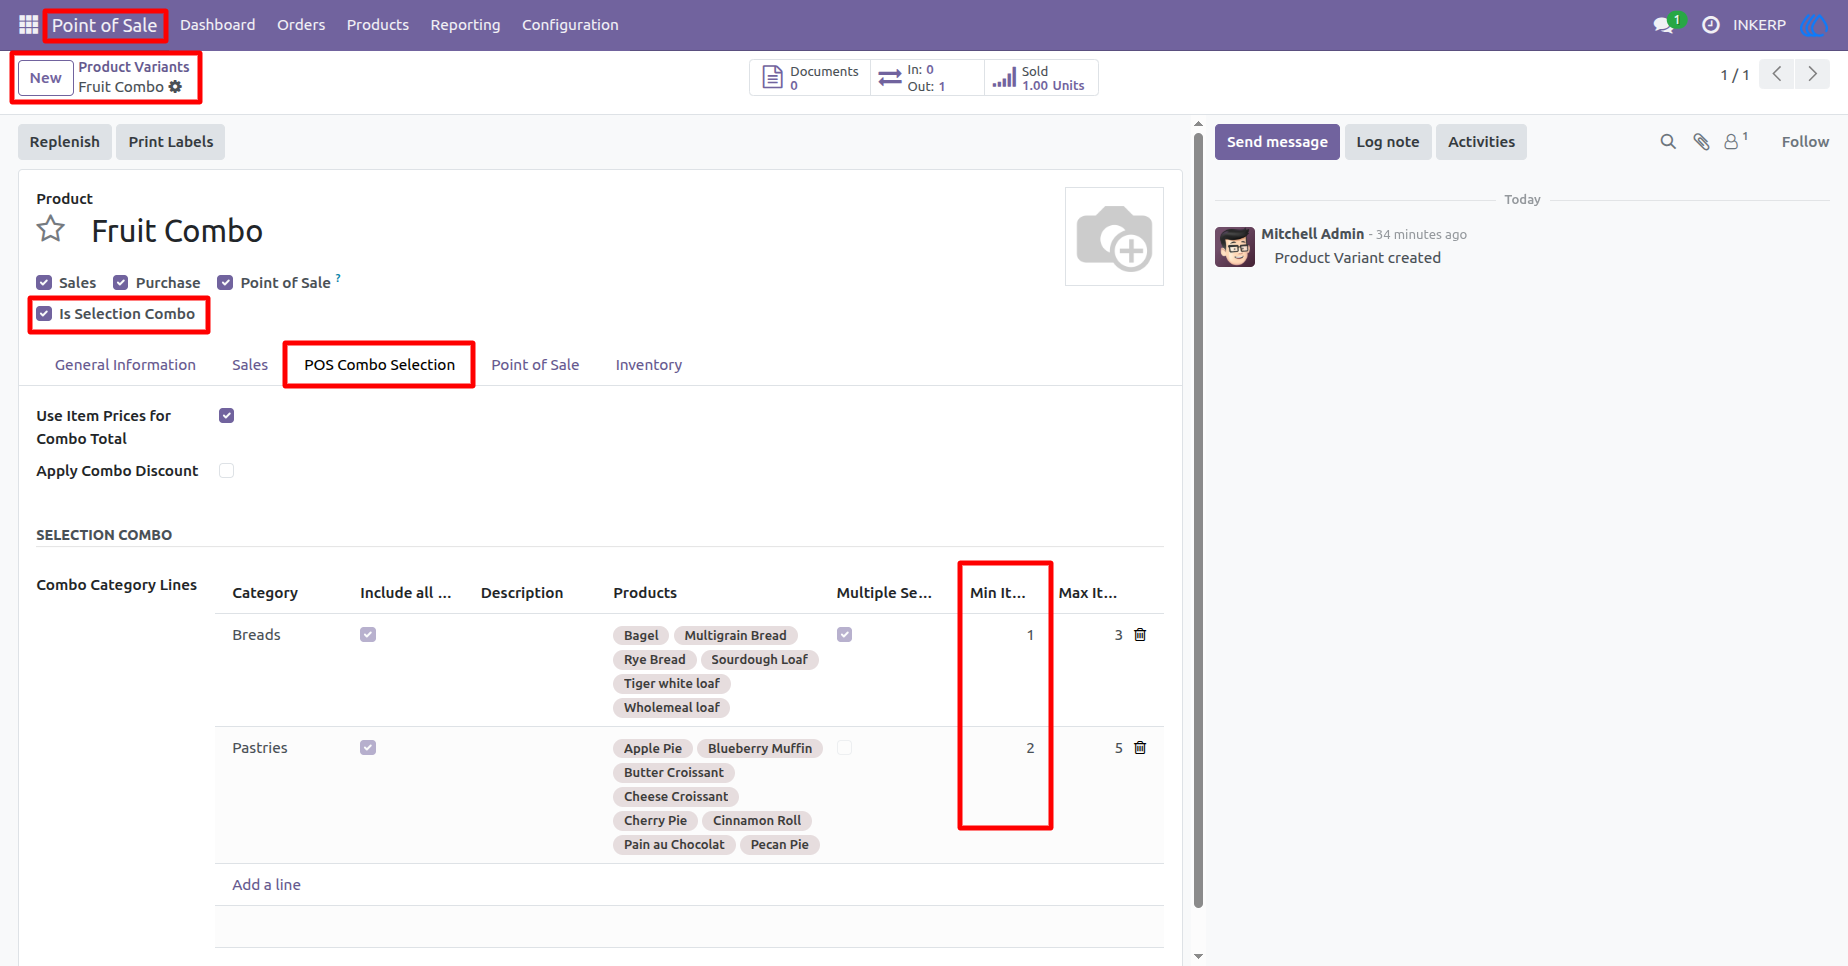This screenshot has height=966, width=1848.
Task: Switch to the Inventory tab
Action: (x=649, y=365)
